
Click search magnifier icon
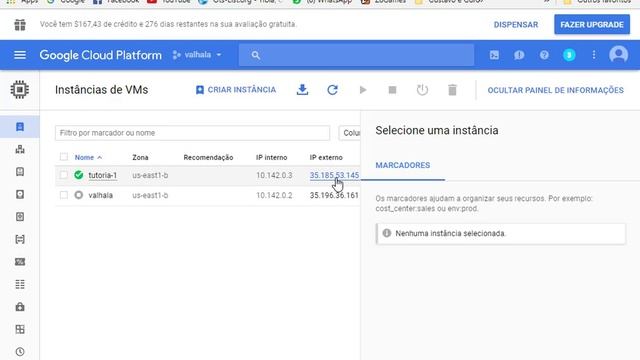click(256, 55)
